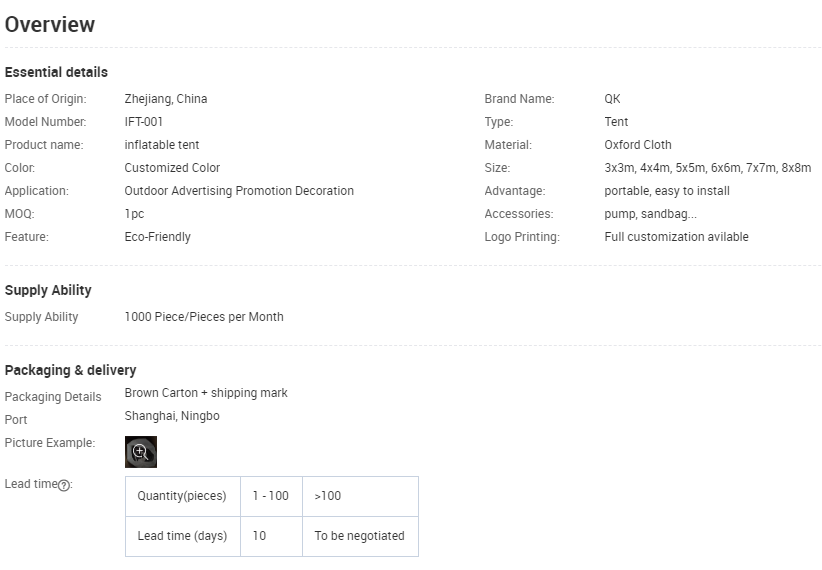Select model number IFT-001 text

(x=144, y=122)
